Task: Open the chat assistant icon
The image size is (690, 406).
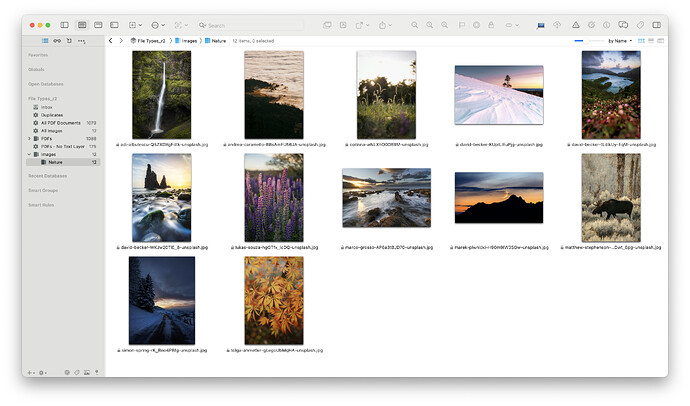Action: coord(623,24)
